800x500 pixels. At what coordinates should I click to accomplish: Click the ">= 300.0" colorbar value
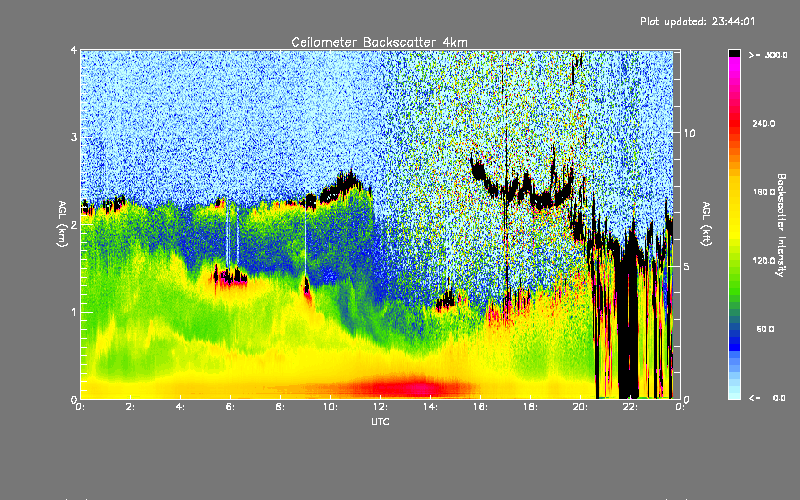pos(768,55)
